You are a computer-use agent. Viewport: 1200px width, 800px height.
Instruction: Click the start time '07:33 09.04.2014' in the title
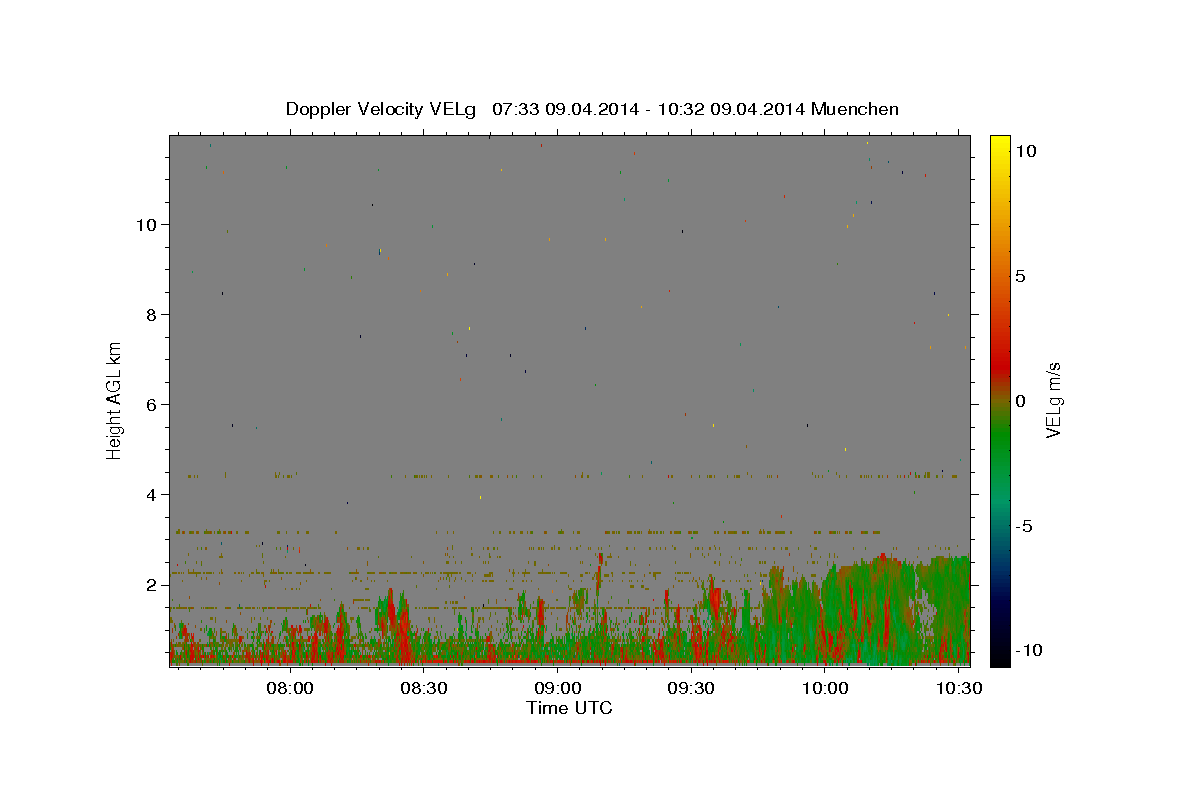pos(565,109)
